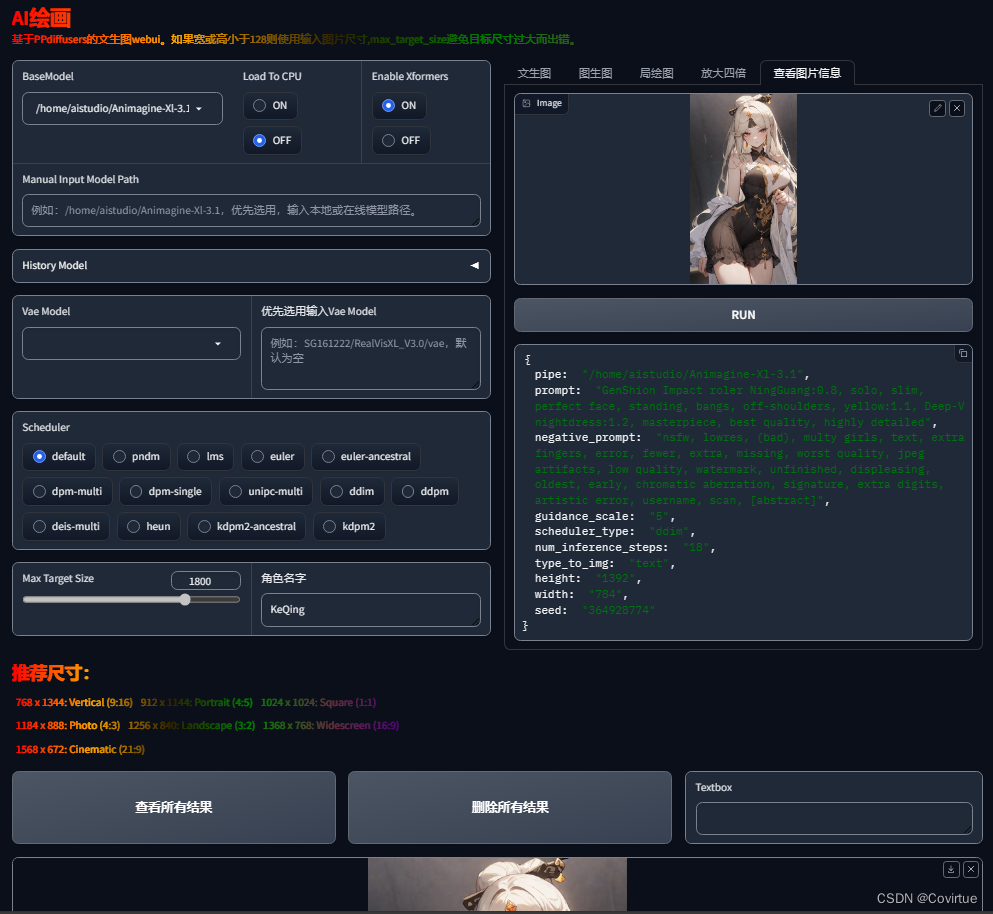Choose unipc-multi scheduler
The height and width of the screenshot is (914, 993).
click(266, 492)
